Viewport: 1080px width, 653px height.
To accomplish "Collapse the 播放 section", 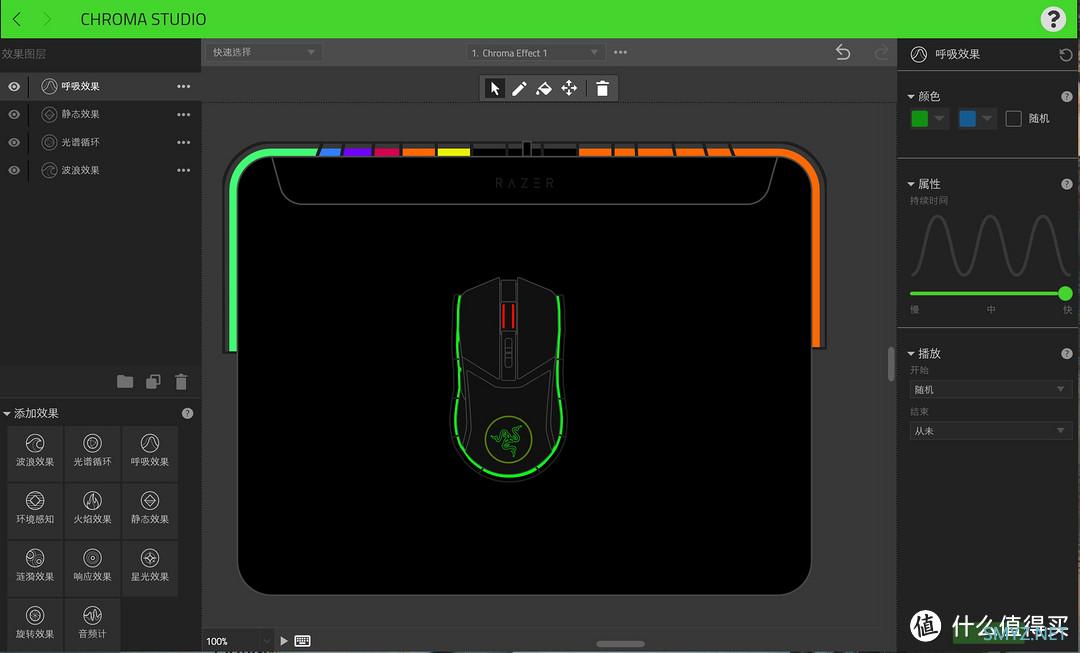I will [911, 353].
